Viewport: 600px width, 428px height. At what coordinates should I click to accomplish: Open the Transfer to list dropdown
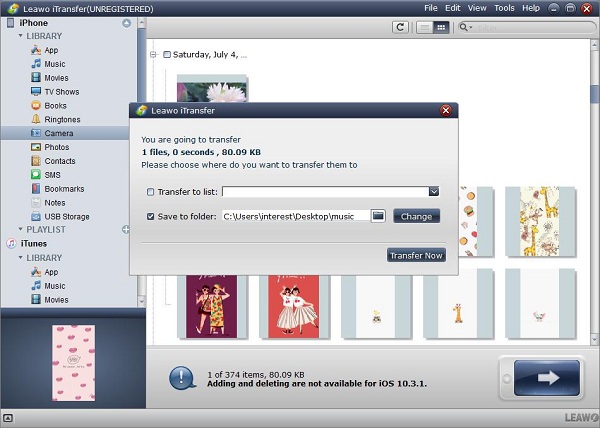point(434,192)
